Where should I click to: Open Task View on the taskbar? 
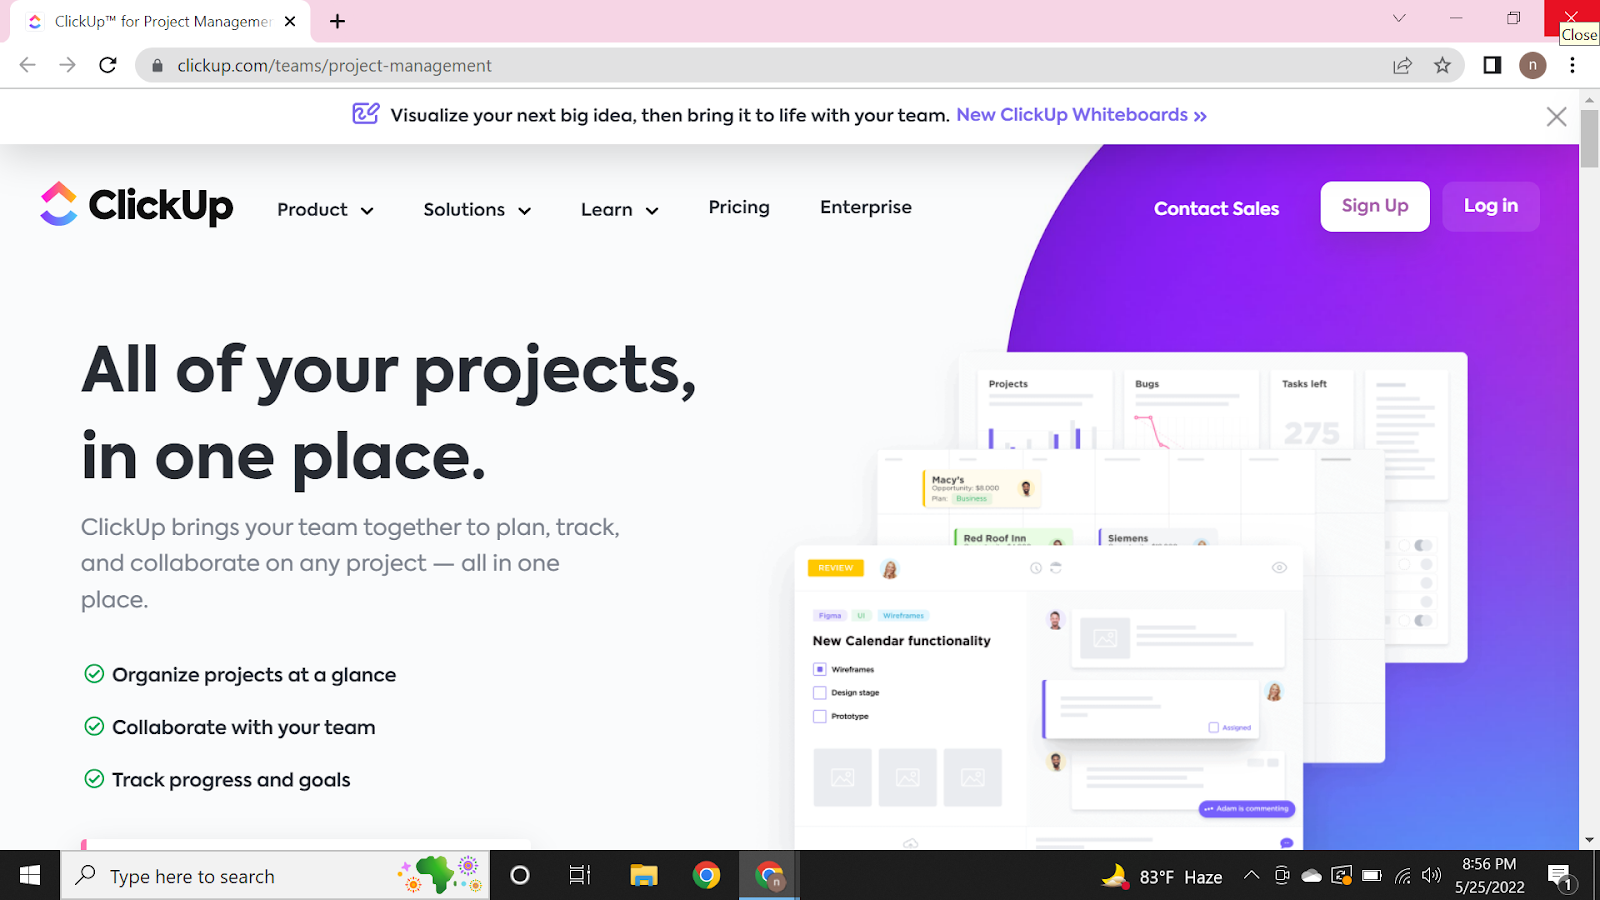click(580, 876)
